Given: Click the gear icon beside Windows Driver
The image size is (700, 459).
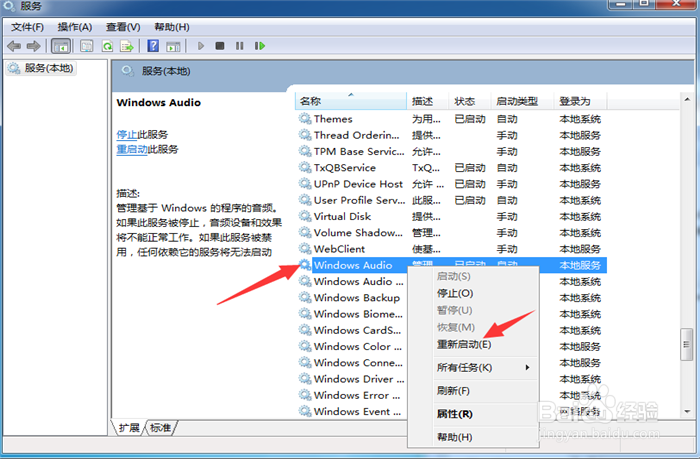Looking at the screenshot, I should 305,379.
